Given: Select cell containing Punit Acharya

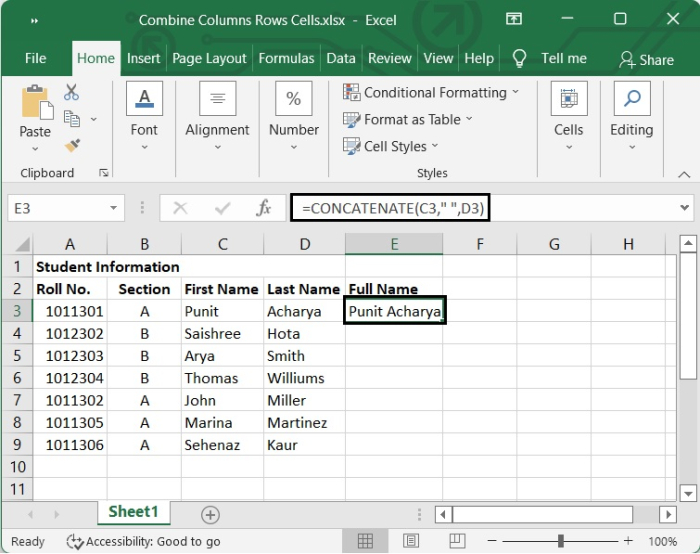Looking at the screenshot, I should point(395,311).
